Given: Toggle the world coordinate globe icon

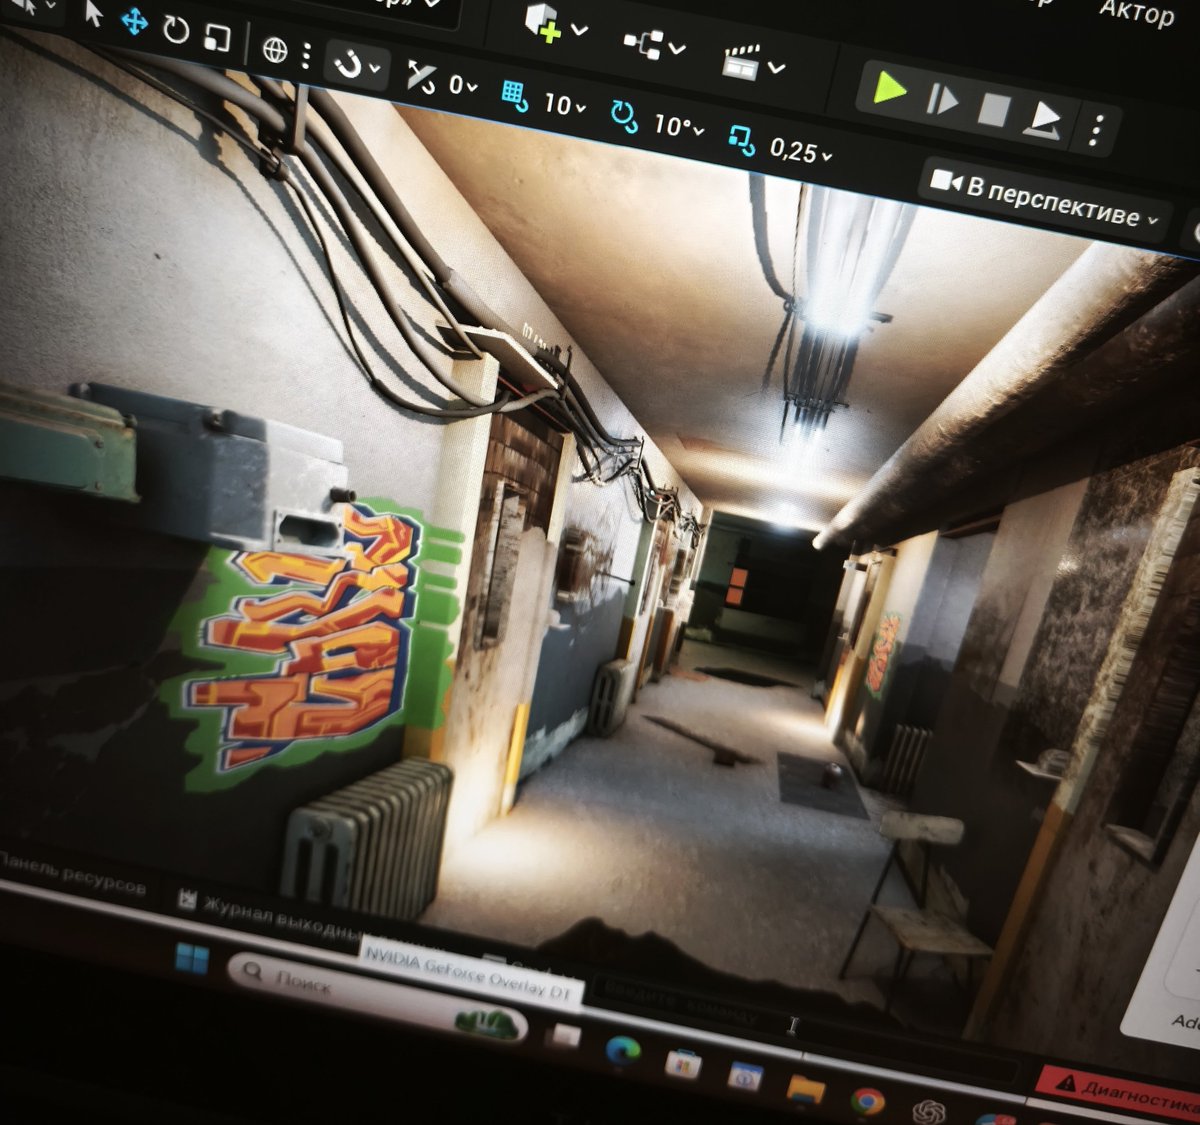Looking at the screenshot, I should click(x=274, y=49).
